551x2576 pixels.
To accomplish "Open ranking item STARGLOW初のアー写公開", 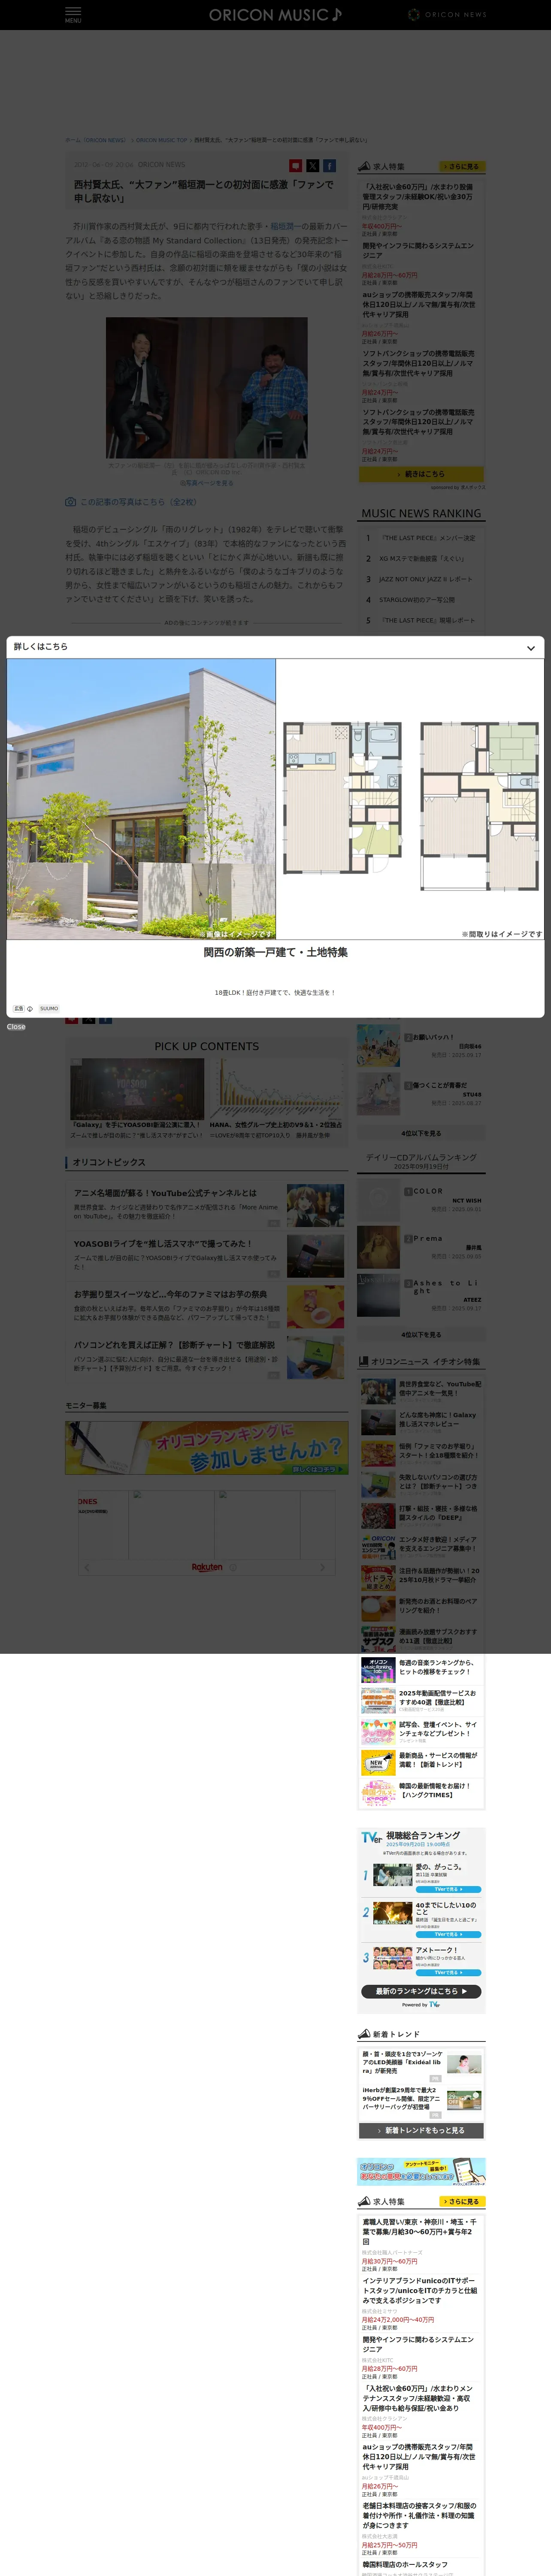I will tap(417, 600).
